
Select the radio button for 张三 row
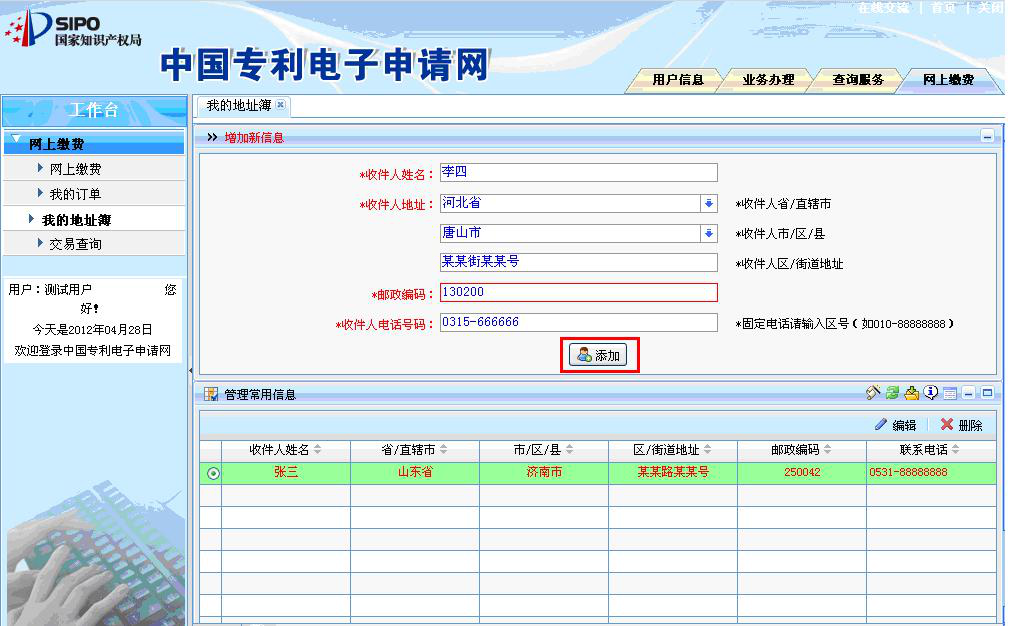coord(212,474)
